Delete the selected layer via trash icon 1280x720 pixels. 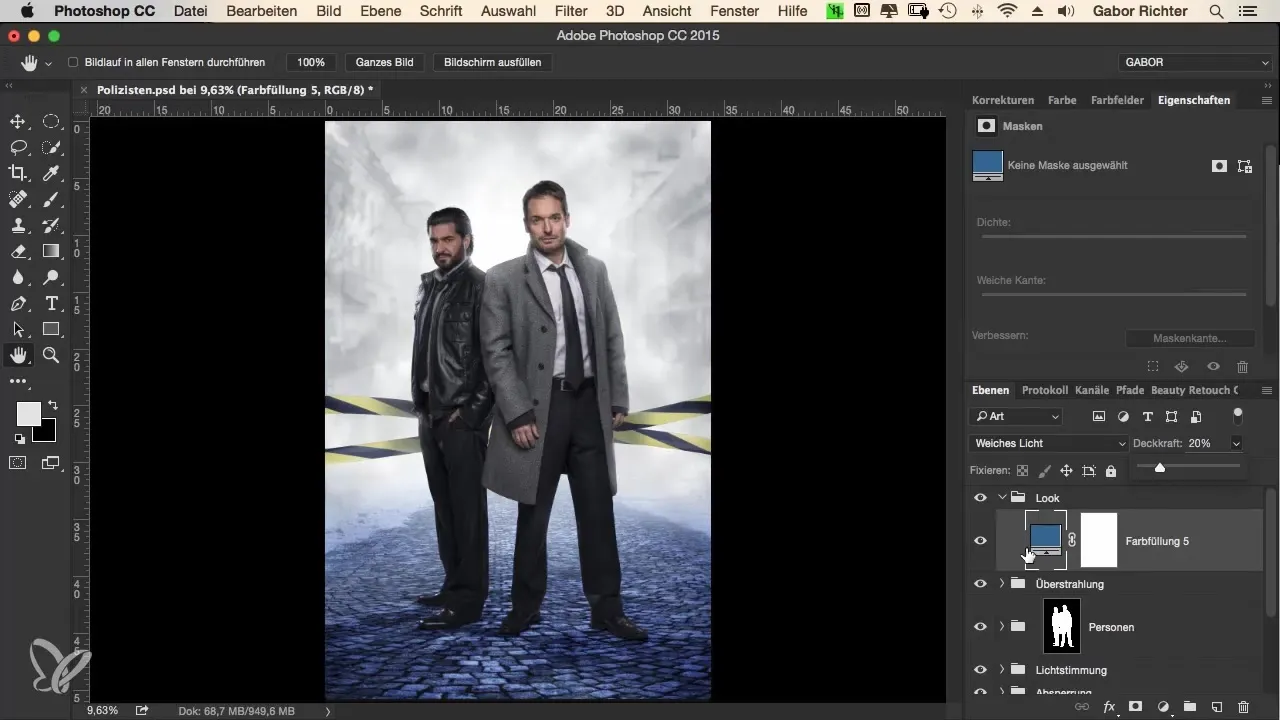tap(1243, 706)
